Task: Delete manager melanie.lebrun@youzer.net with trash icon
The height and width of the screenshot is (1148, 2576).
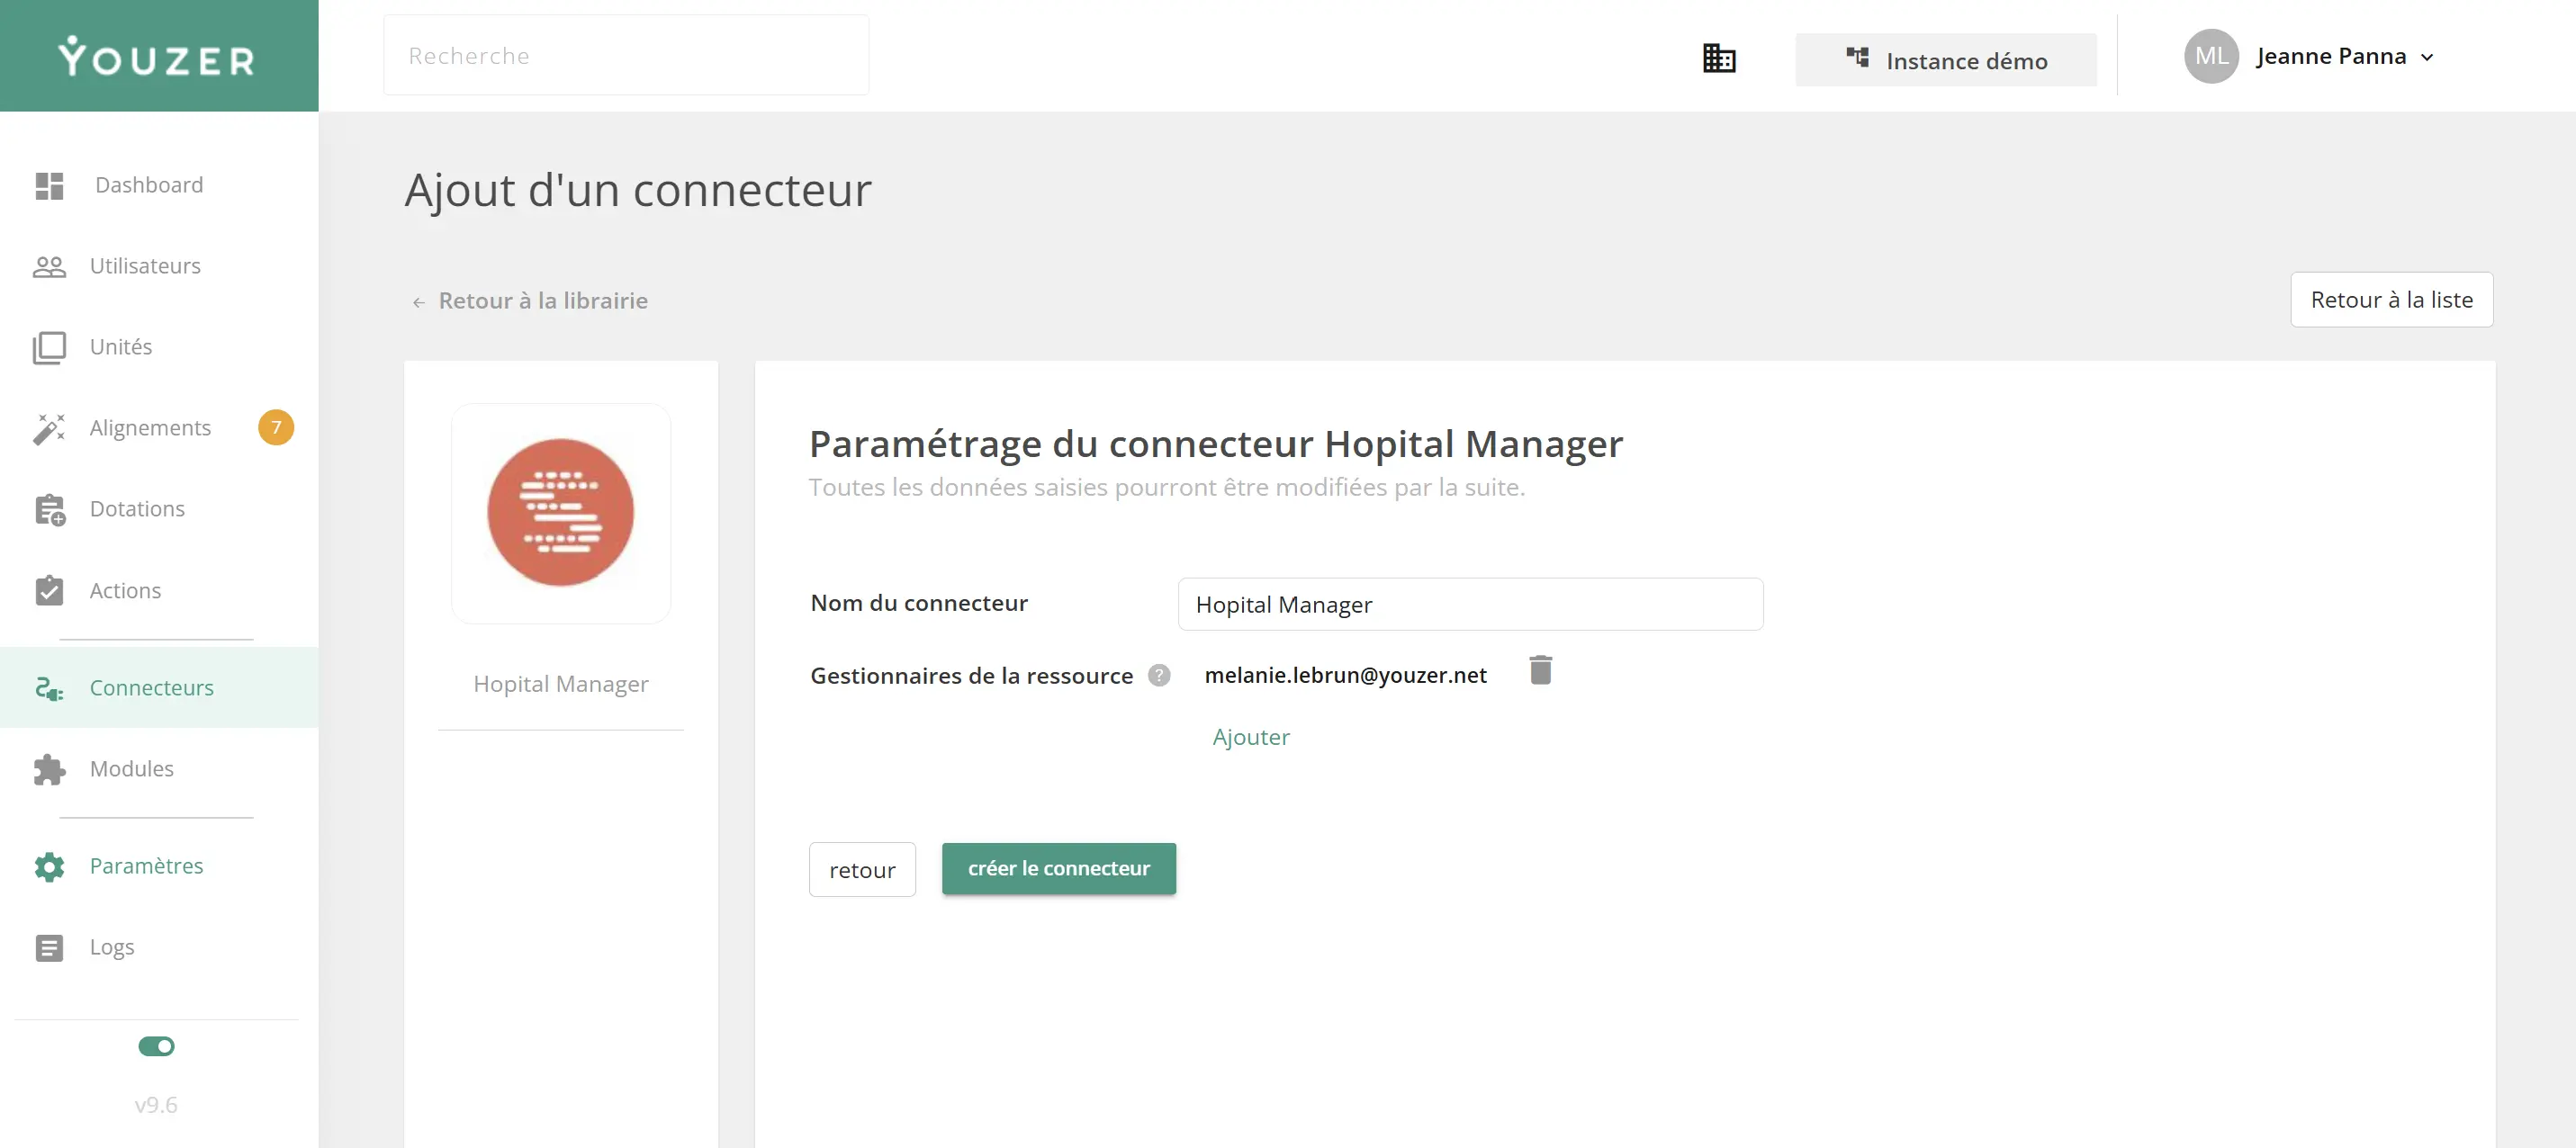Action: (x=1541, y=670)
